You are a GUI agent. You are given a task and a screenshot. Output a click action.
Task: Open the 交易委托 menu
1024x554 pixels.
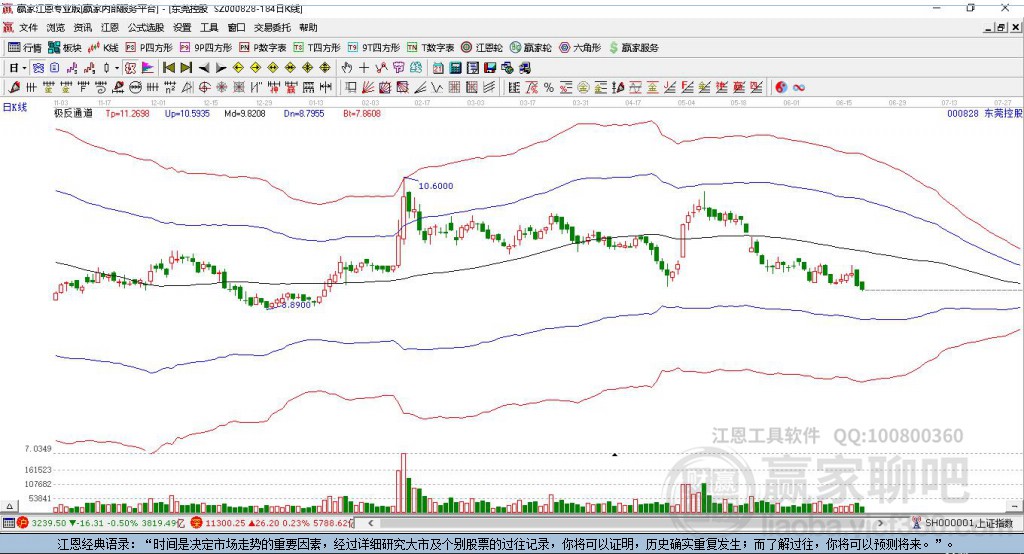pyautogui.click(x=272, y=27)
